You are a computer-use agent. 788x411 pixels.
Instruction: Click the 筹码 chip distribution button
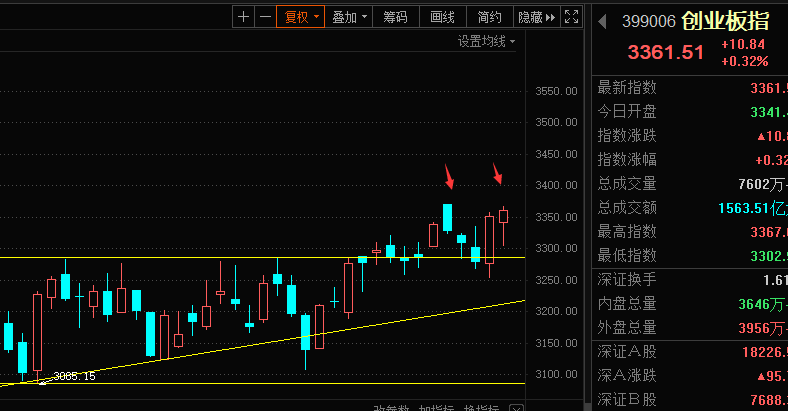coord(395,17)
